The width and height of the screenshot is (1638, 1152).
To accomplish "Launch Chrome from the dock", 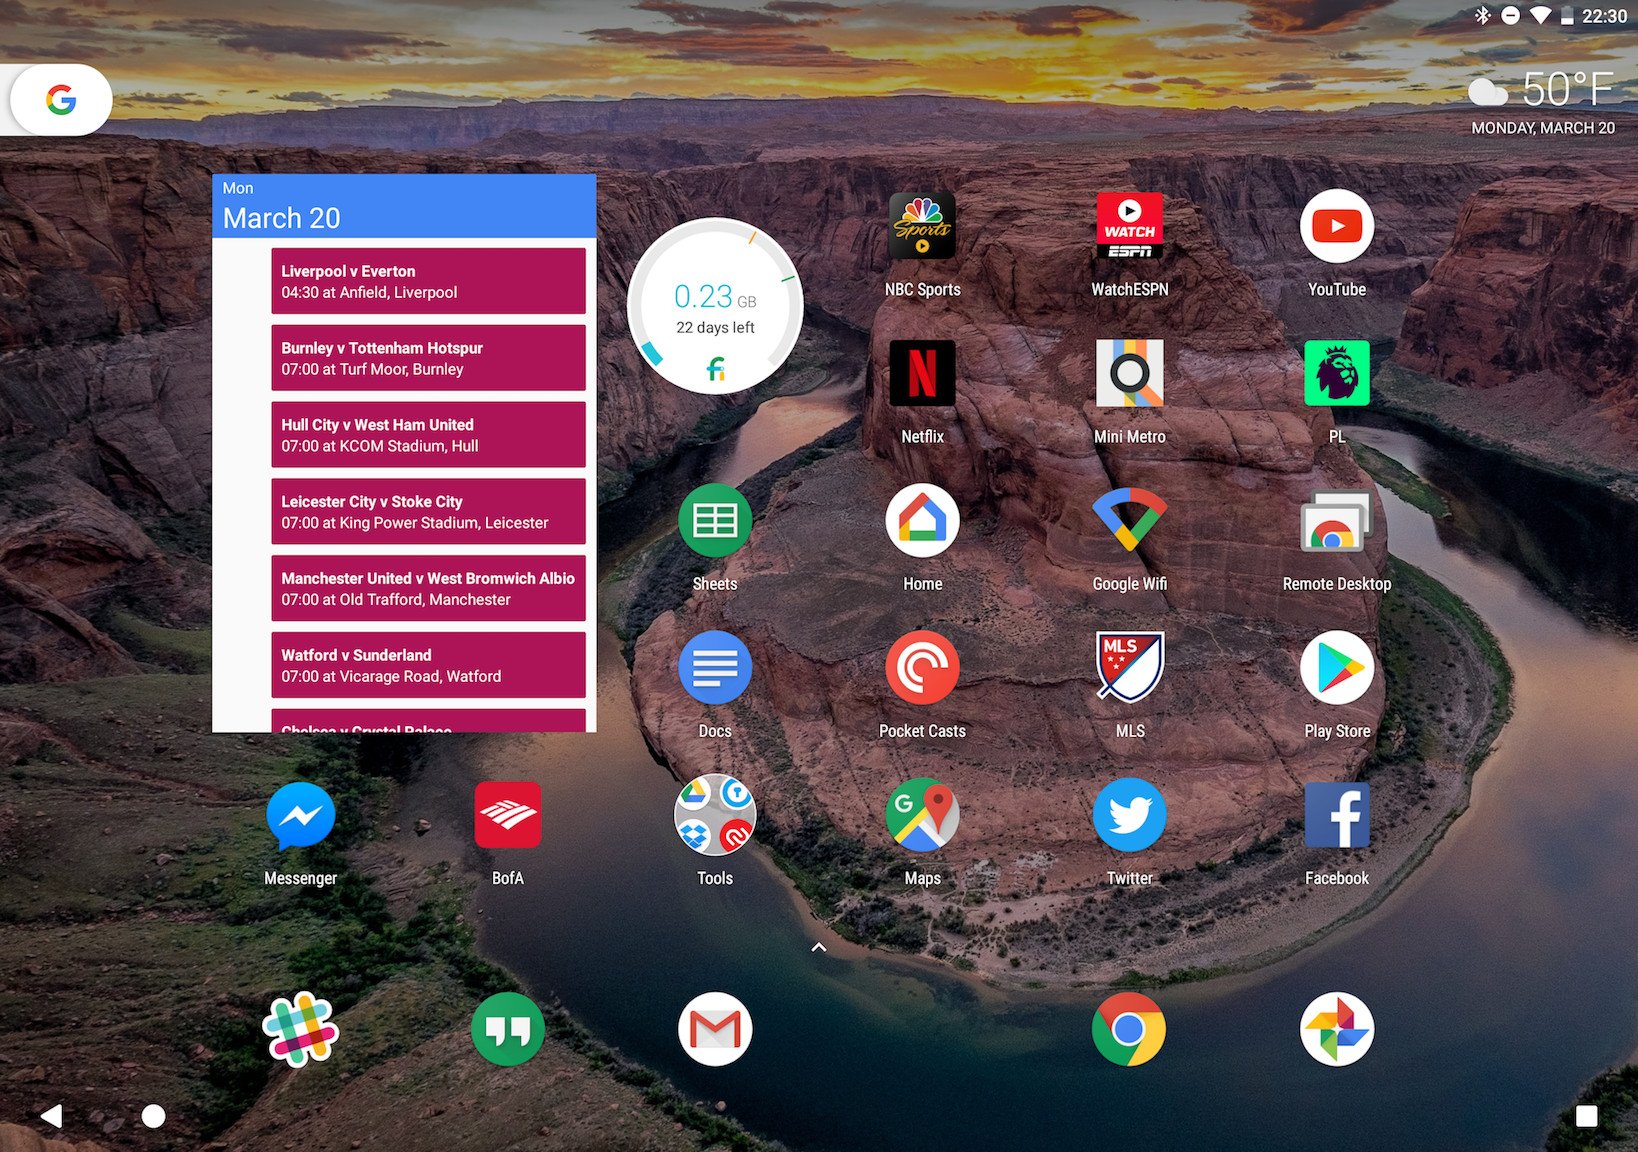I will tap(1129, 1029).
